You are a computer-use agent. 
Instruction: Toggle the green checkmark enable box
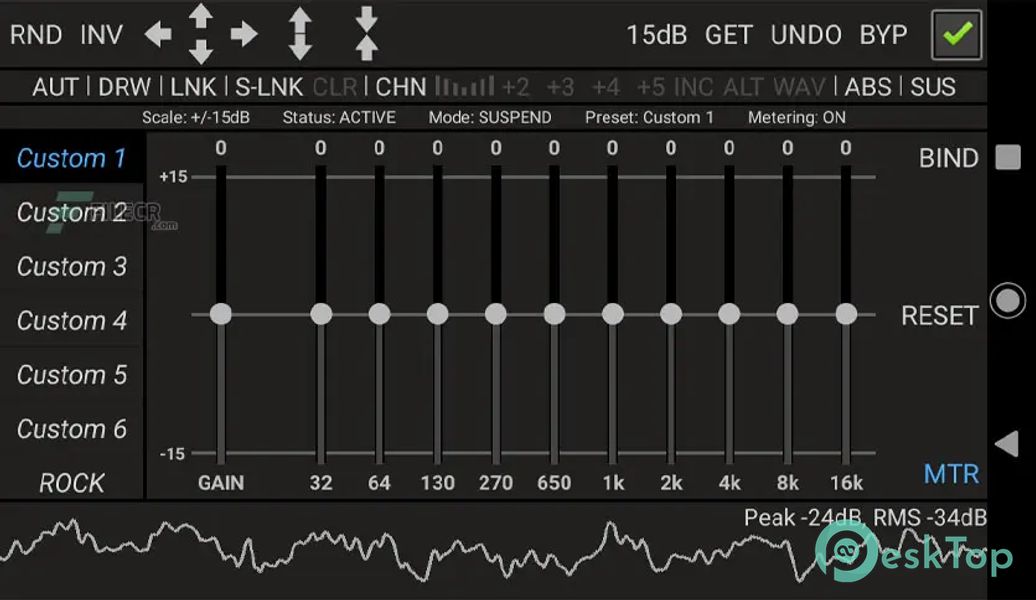click(x=956, y=34)
